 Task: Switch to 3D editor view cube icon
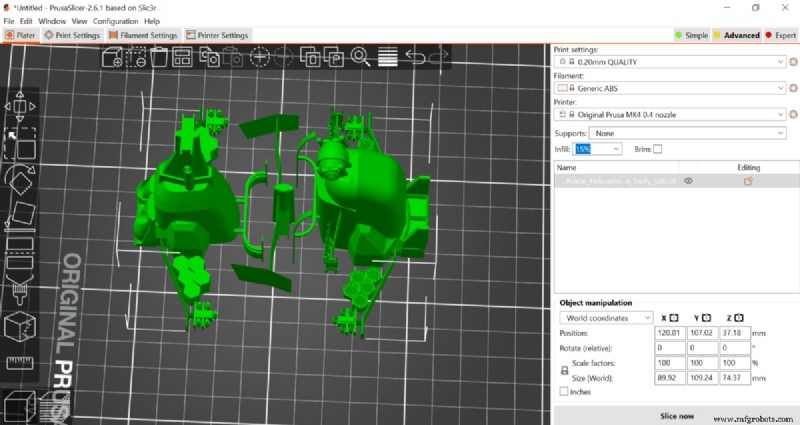click(19, 407)
